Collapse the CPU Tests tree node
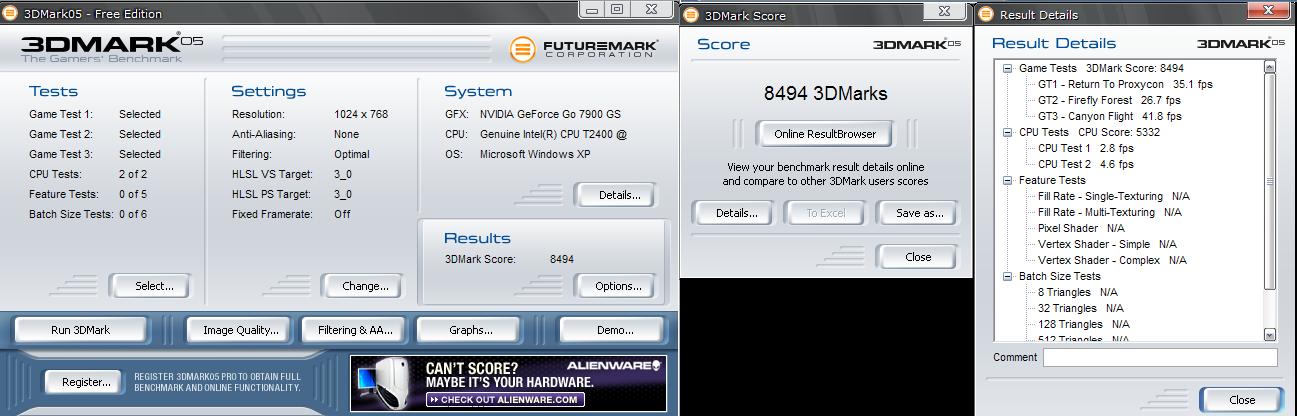This screenshot has height=416, width=1297. (1008, 132)
